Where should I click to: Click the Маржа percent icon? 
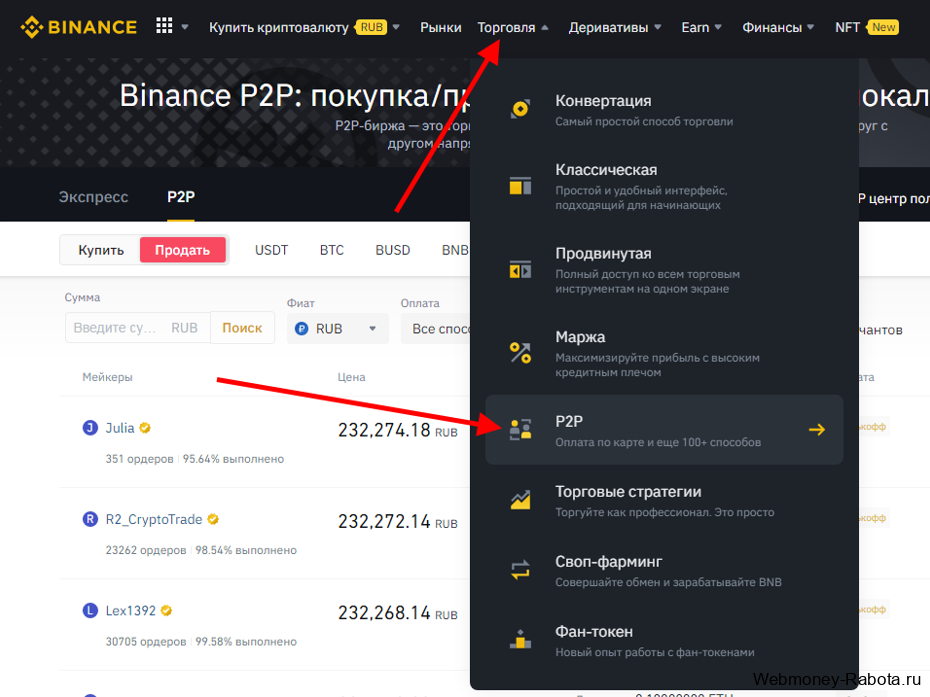click(x=520, y=353)
